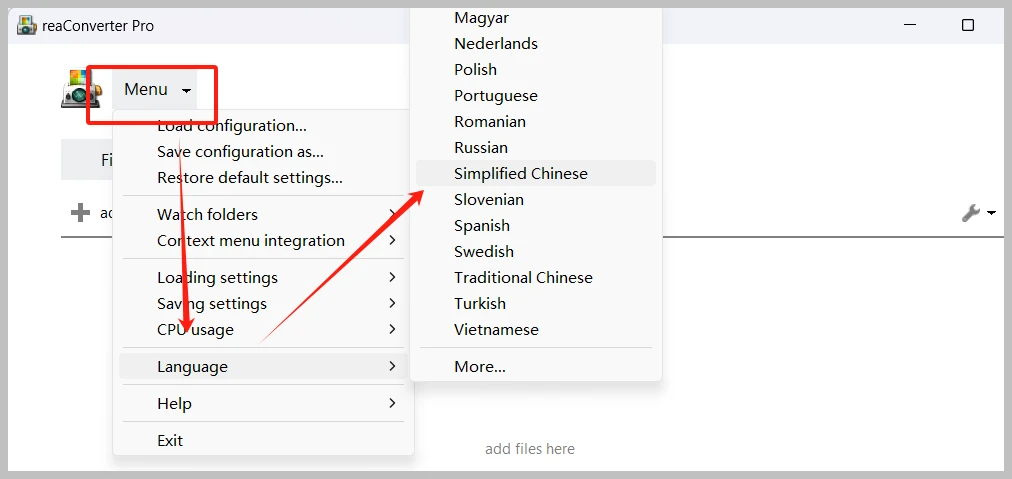Open the Menu dropdown button
The height and width of the screenshot is (479, 1012).
coord(155,90)
